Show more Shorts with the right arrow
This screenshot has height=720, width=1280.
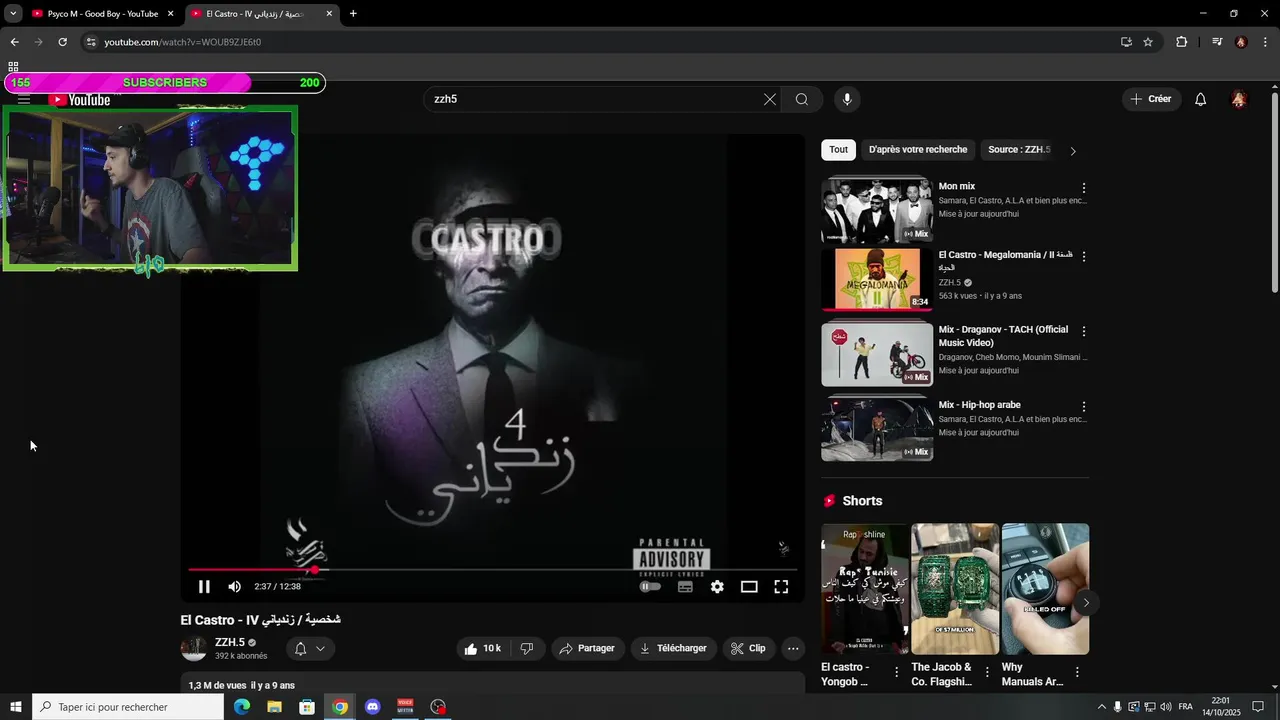point(1085,602)
